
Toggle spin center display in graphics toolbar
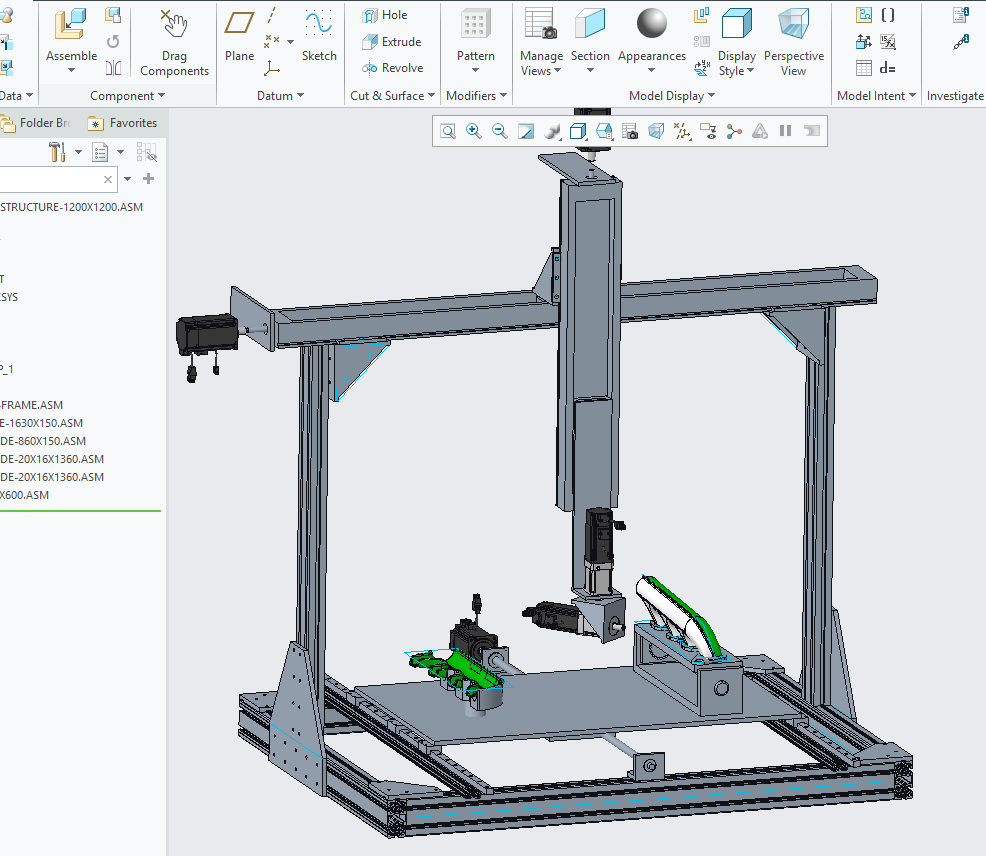(x=734, y=131)
